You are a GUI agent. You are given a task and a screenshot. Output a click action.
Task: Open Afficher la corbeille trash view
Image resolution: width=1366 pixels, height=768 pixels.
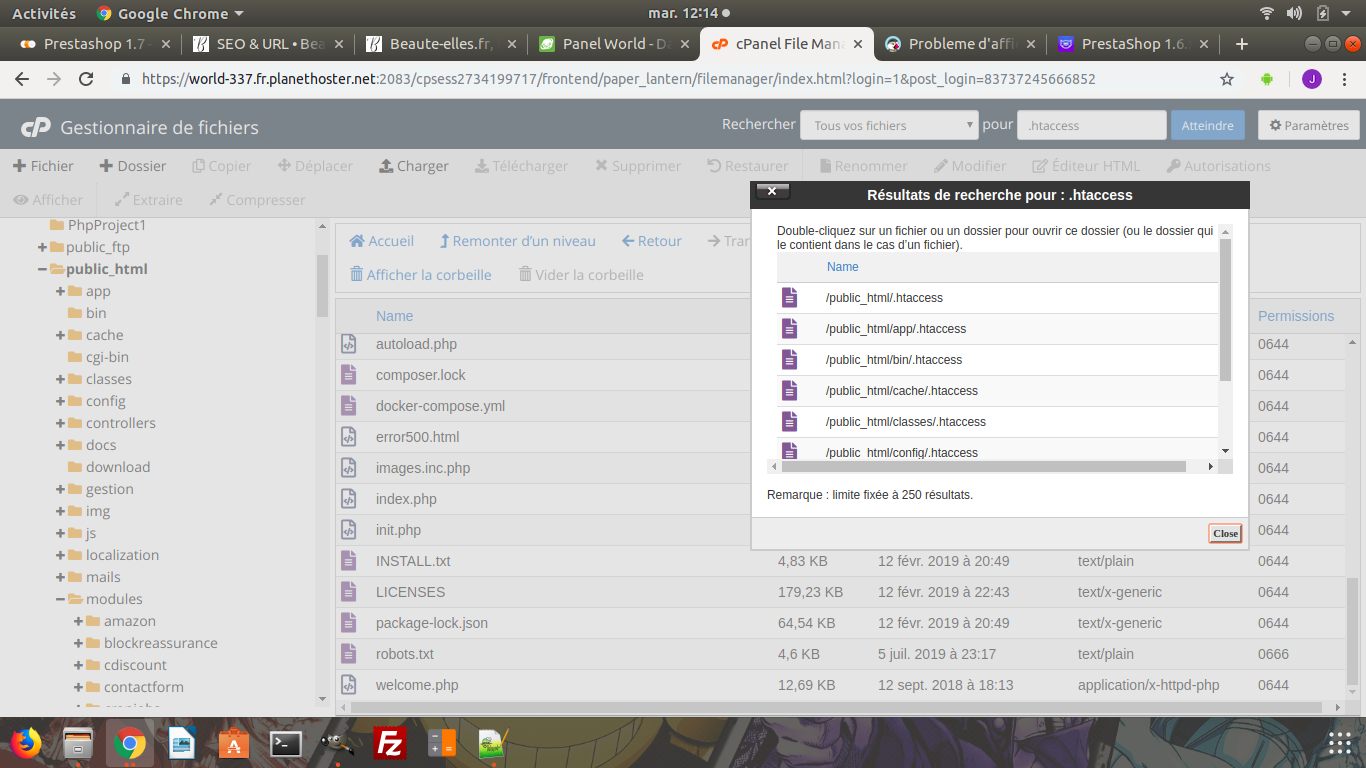click(x=420, y=275)
